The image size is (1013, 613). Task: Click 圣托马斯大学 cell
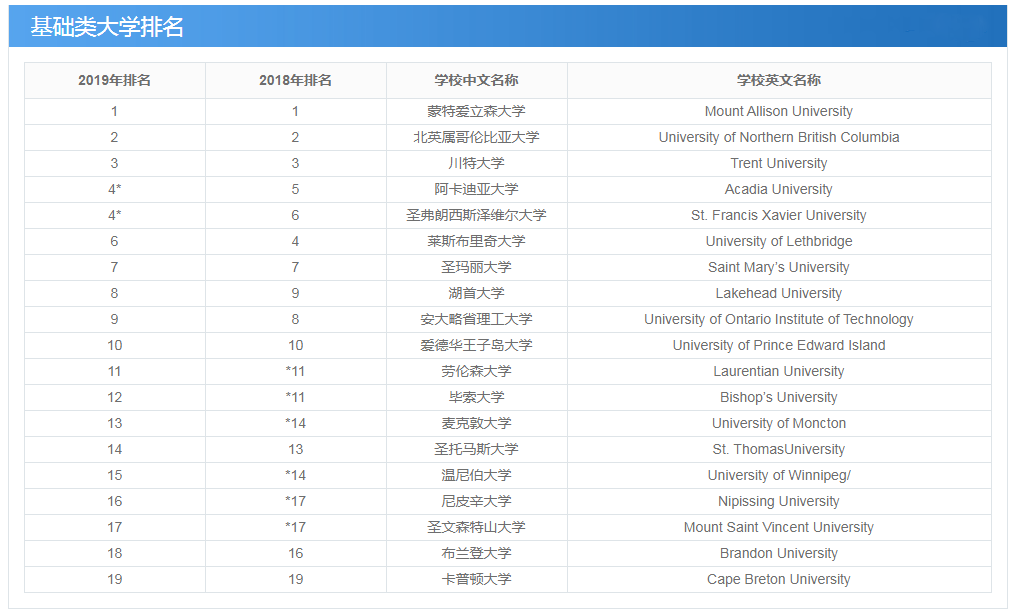pyautogui.click(x=476, y=449)
